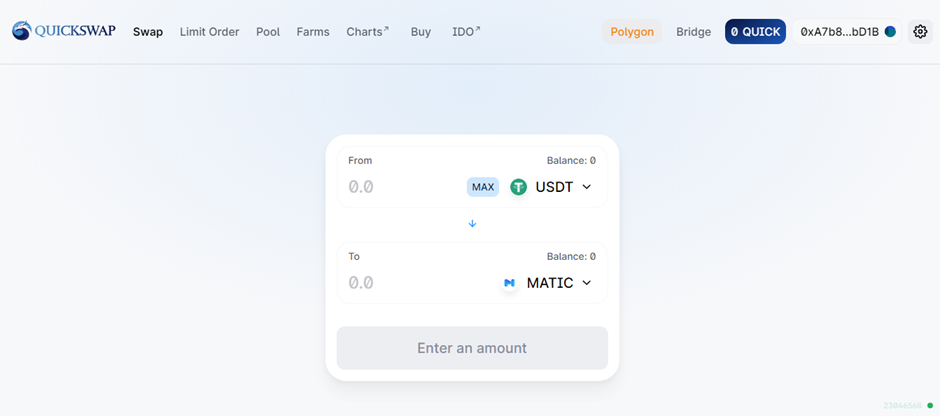Expand the MATIC token dropdown chevron
940x416 pixels.
[x=587, y=282]
